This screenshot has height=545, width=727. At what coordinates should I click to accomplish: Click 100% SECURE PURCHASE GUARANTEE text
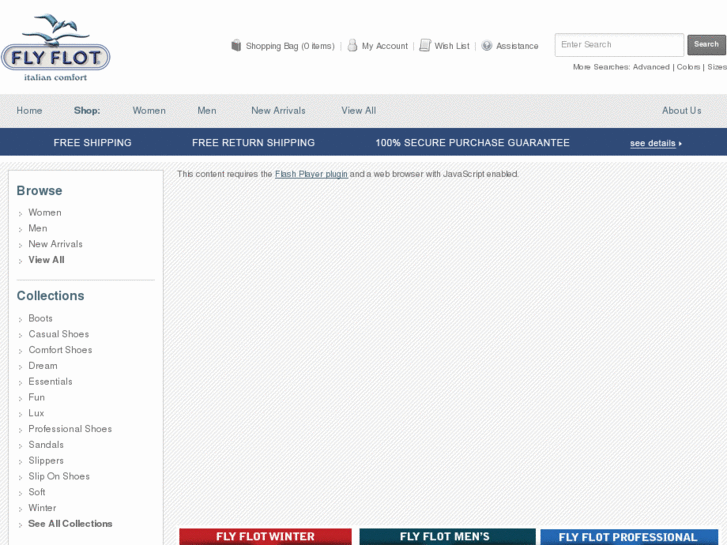coord(472,143)
